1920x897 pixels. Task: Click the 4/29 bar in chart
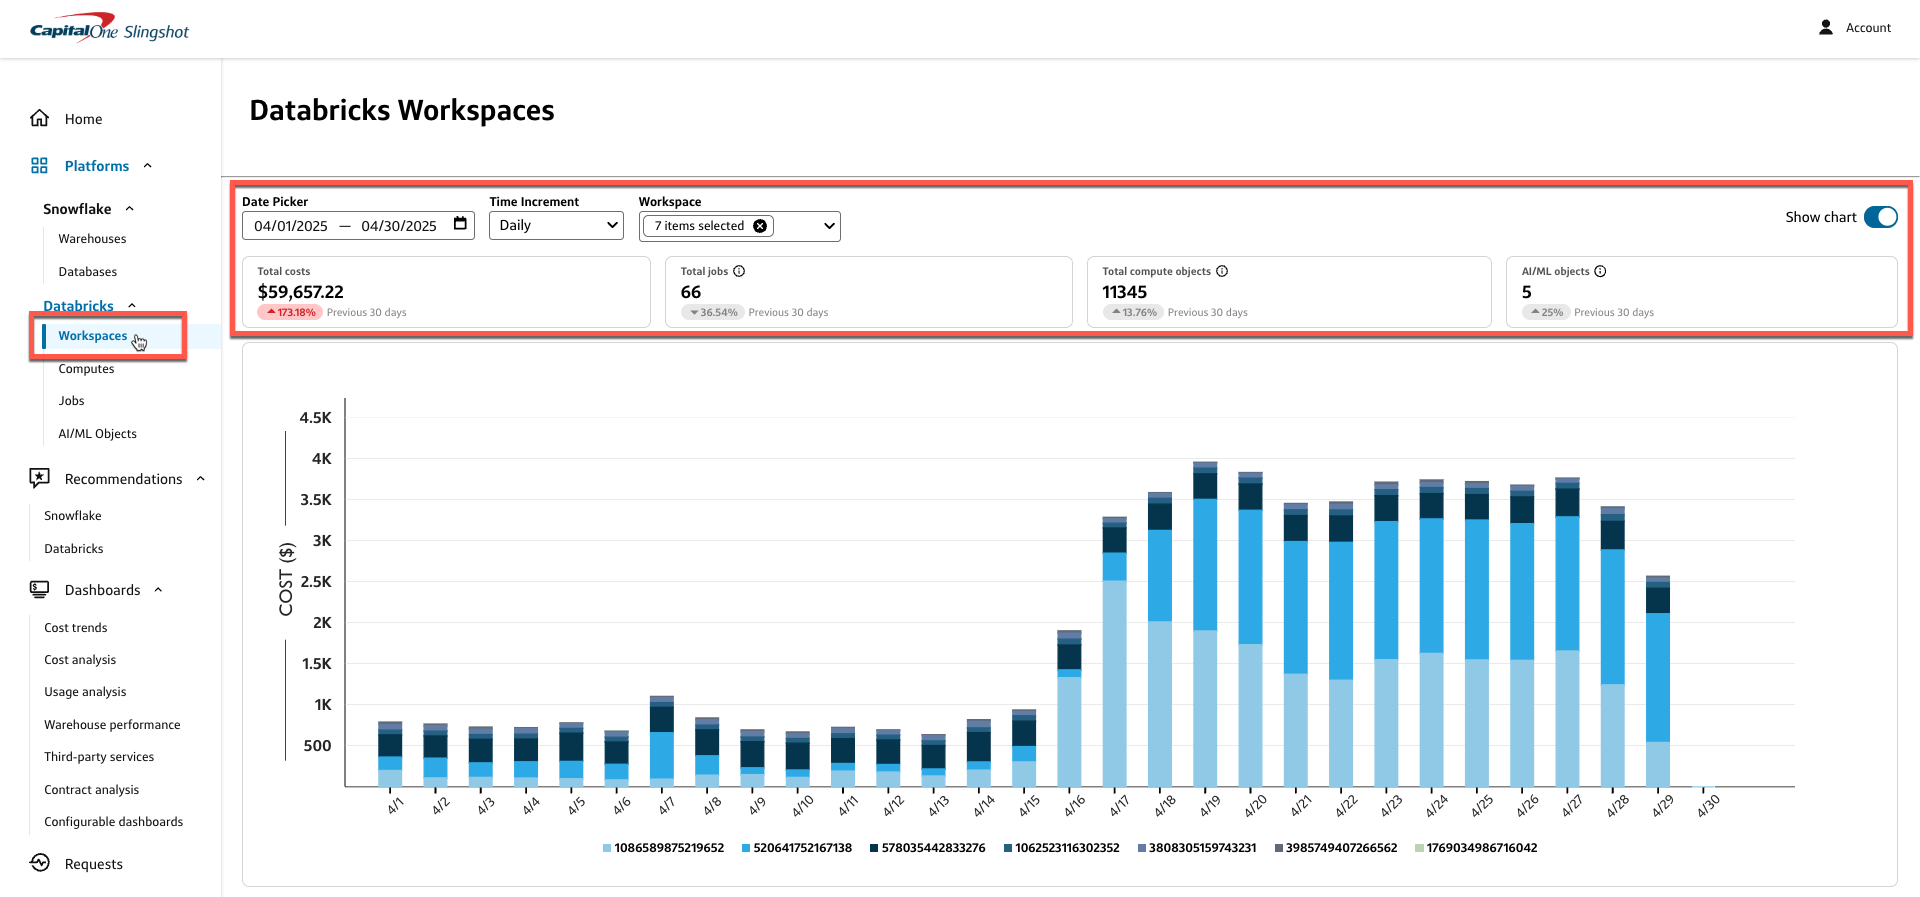click(1658, 681)
